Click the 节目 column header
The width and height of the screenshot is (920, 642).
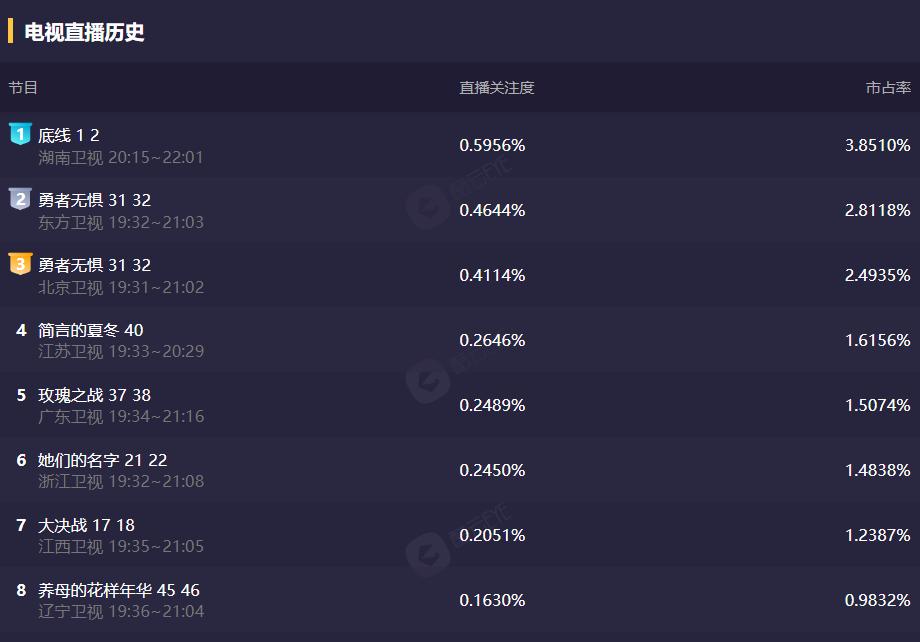(23, 87)
